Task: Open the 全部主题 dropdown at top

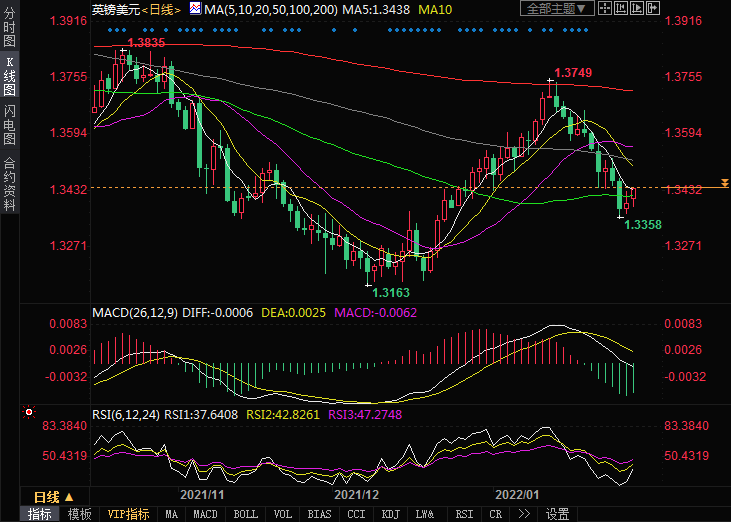Action: pos(557,9)
